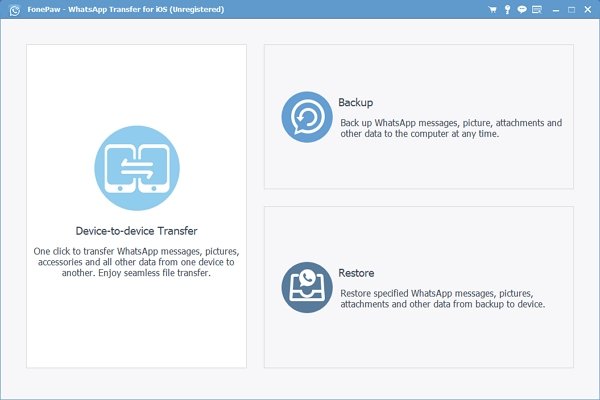Select the Device-to-device Transfer heading

pyautogui.click(x=136, y=230)
